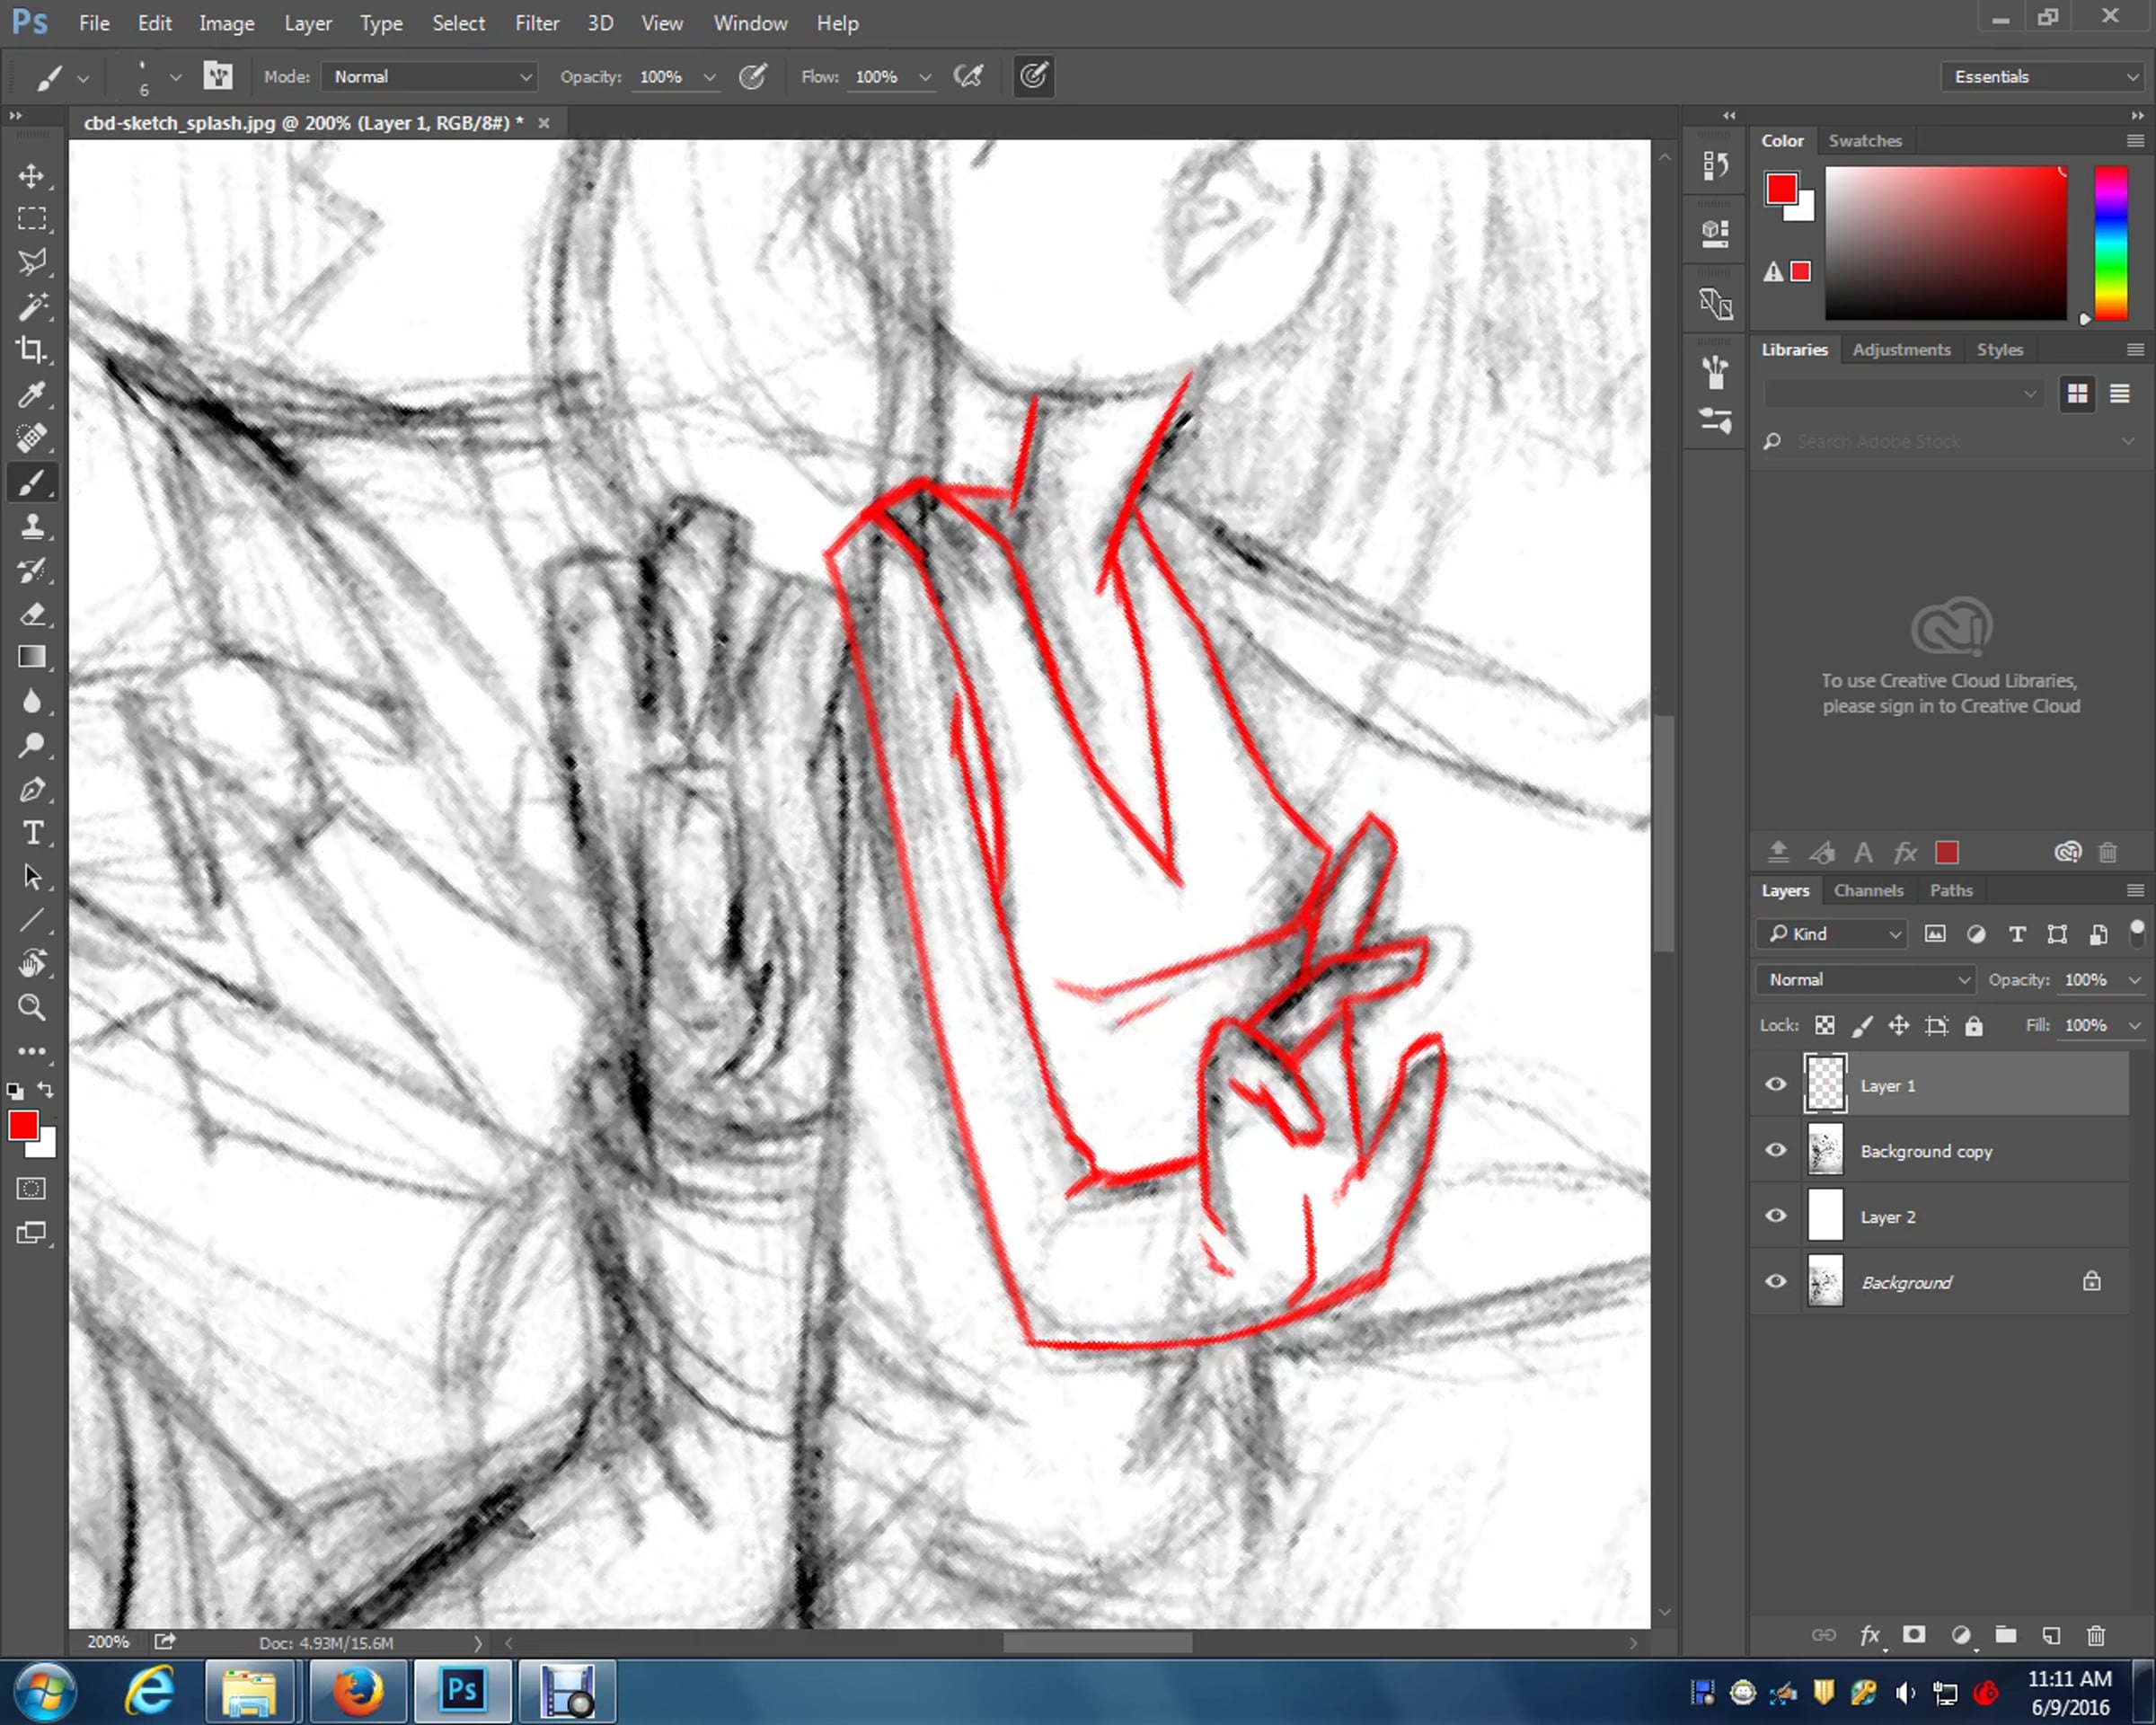The image size is (2156, 1725).
Task: Select the Move tool
Action: click(x=31, y=176)
